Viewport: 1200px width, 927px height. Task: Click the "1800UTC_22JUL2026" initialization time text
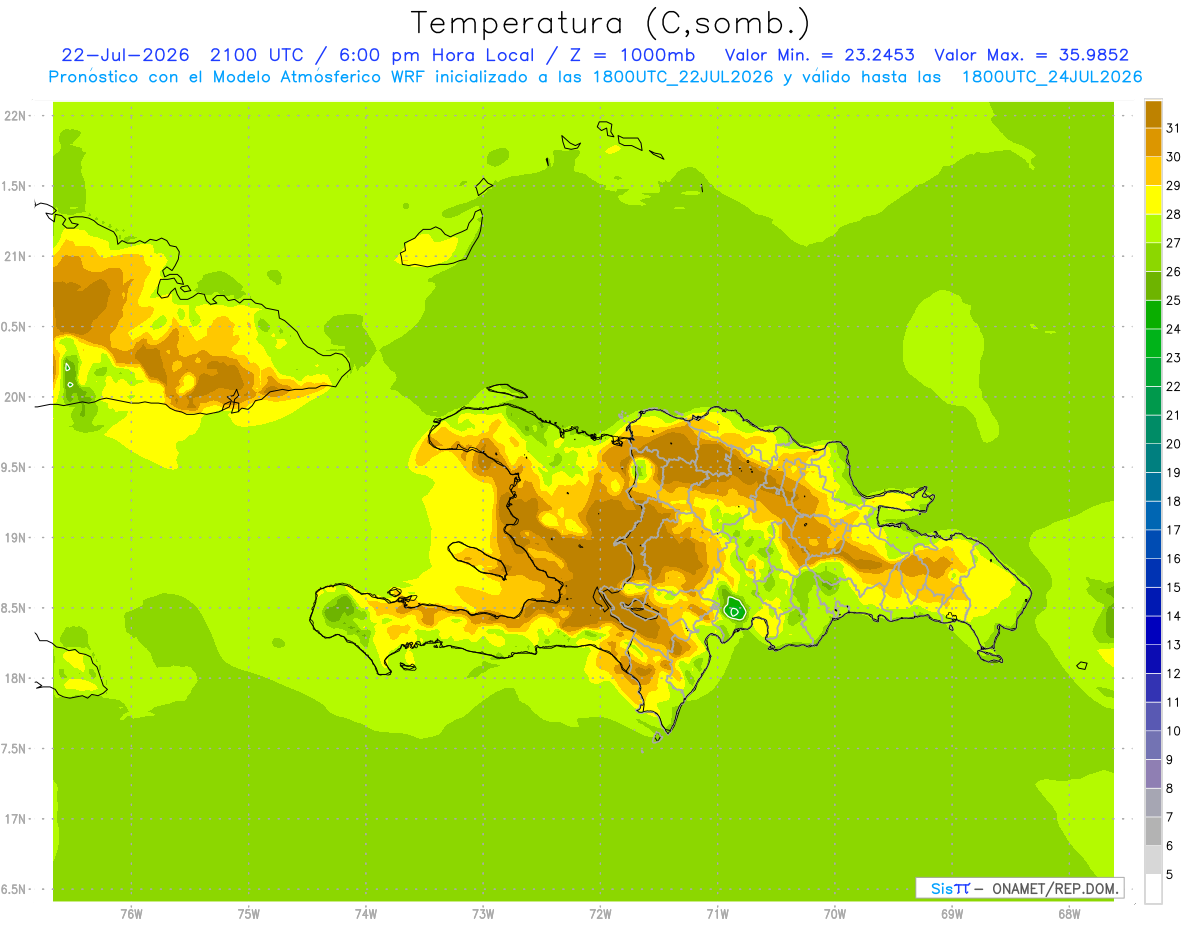pyautogui.click(x=683, y=76)
